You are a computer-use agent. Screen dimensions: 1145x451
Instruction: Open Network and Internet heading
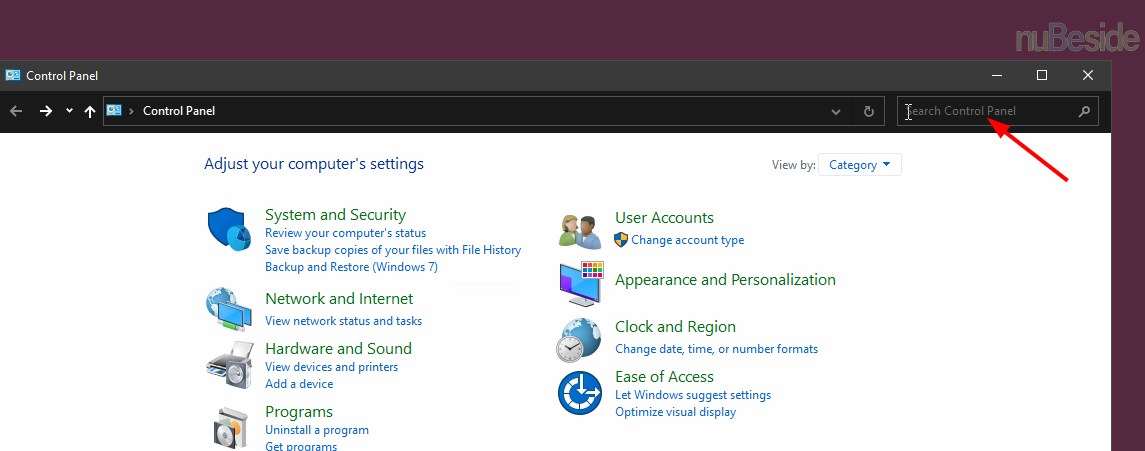coord(339,298)
